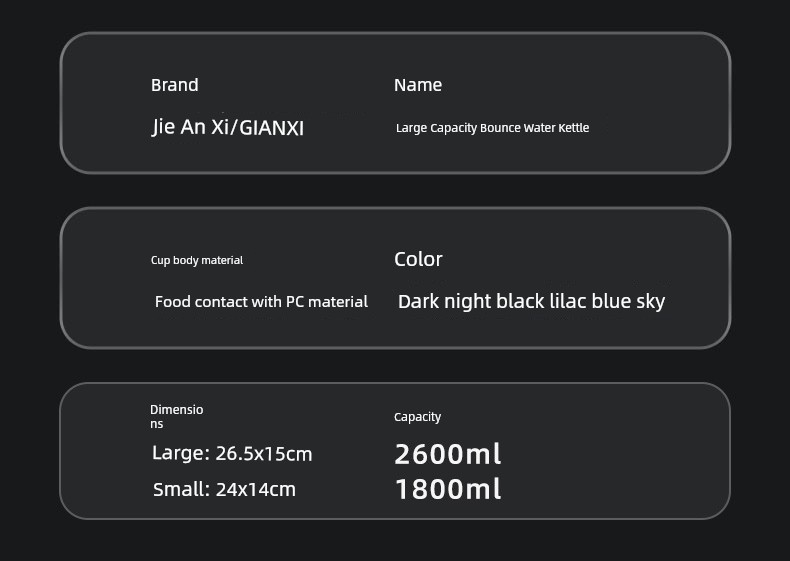The image size is (790, 561).
Task: Select the Small: 24x14cm dimension
Action: (224, 489)
